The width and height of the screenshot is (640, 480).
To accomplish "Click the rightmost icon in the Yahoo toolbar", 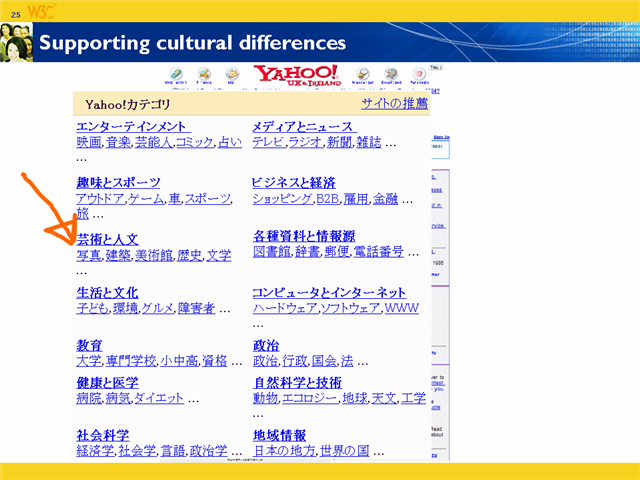I will [418, 76].
